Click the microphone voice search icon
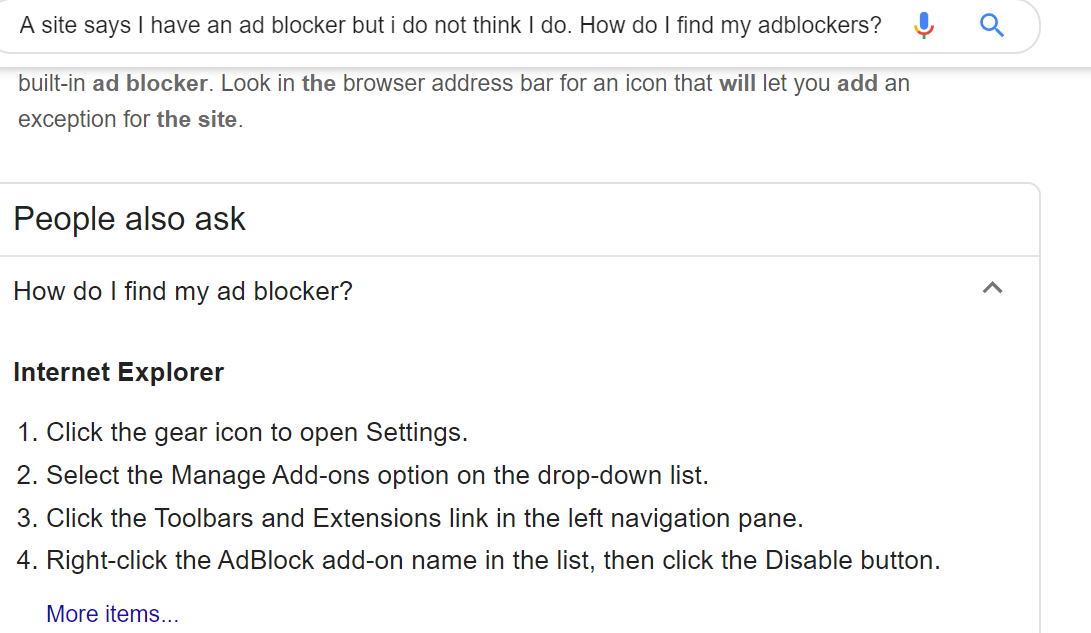Image resolution: width=1091 pixels, height=633 pixels. click(924, 25)
